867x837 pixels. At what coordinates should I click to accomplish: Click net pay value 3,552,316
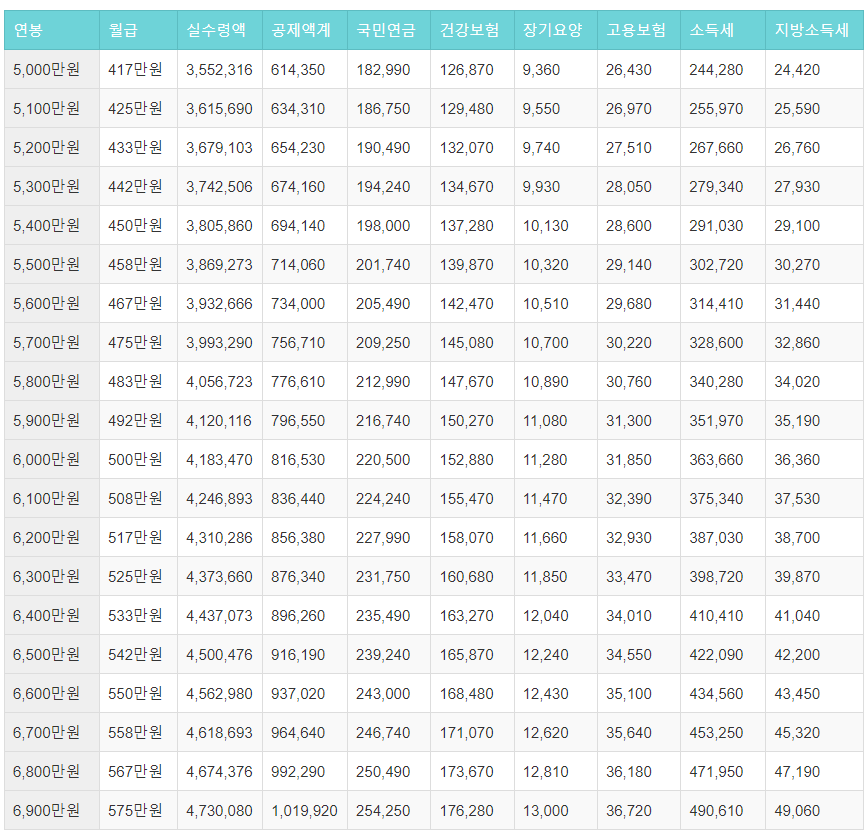click(x=219, y=70)
